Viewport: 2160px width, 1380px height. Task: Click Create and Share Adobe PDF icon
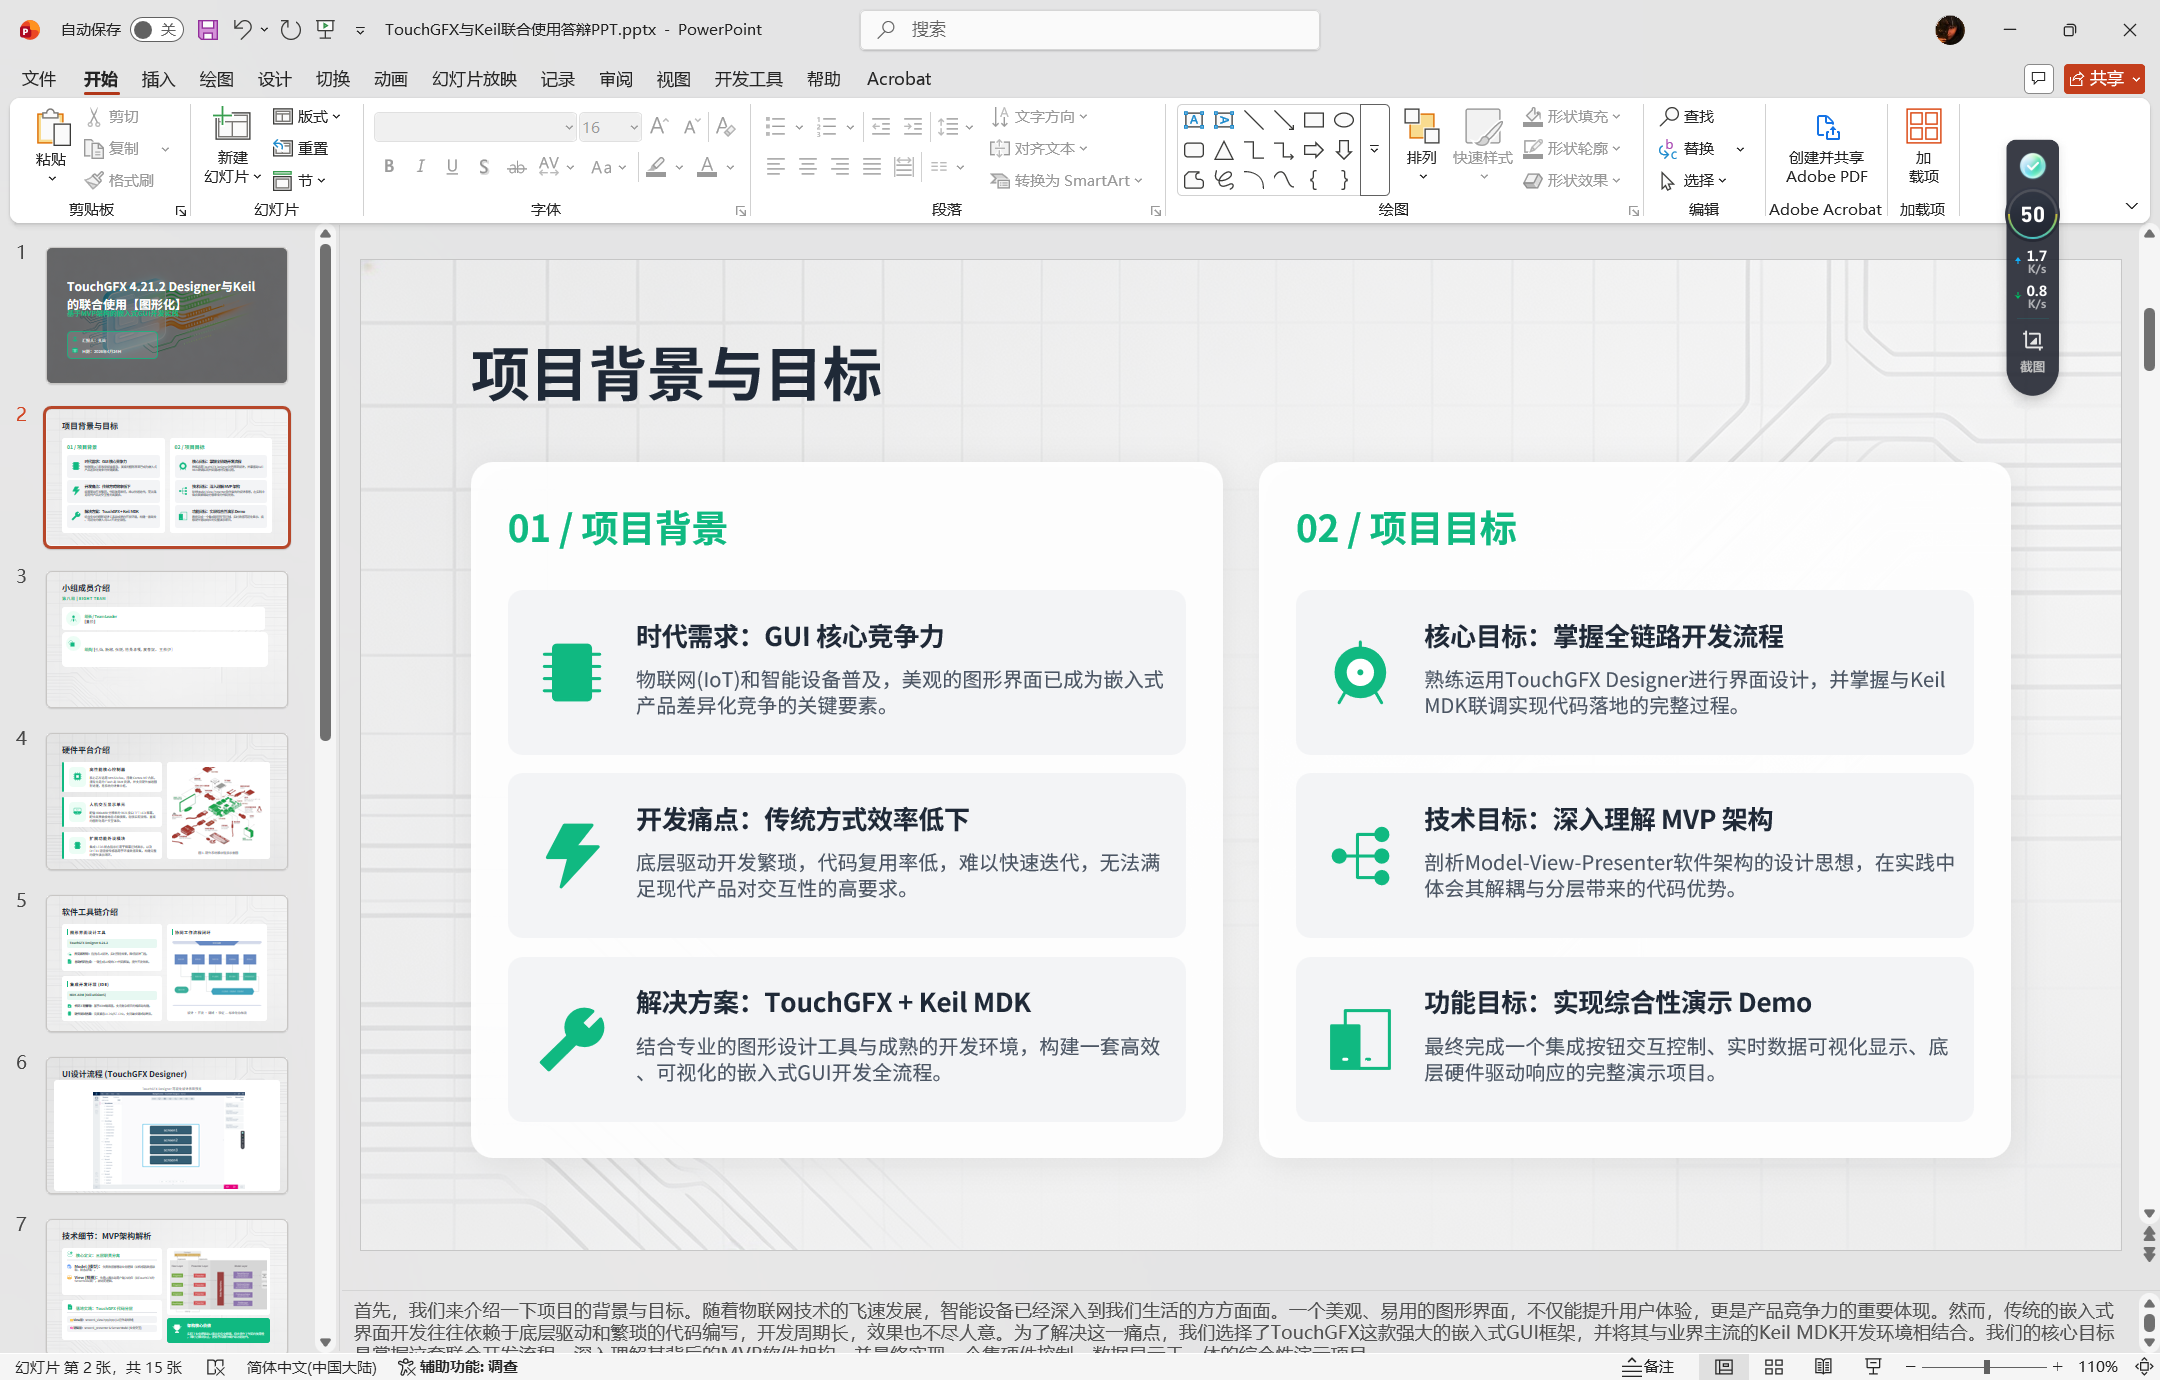coord(1826,128)
